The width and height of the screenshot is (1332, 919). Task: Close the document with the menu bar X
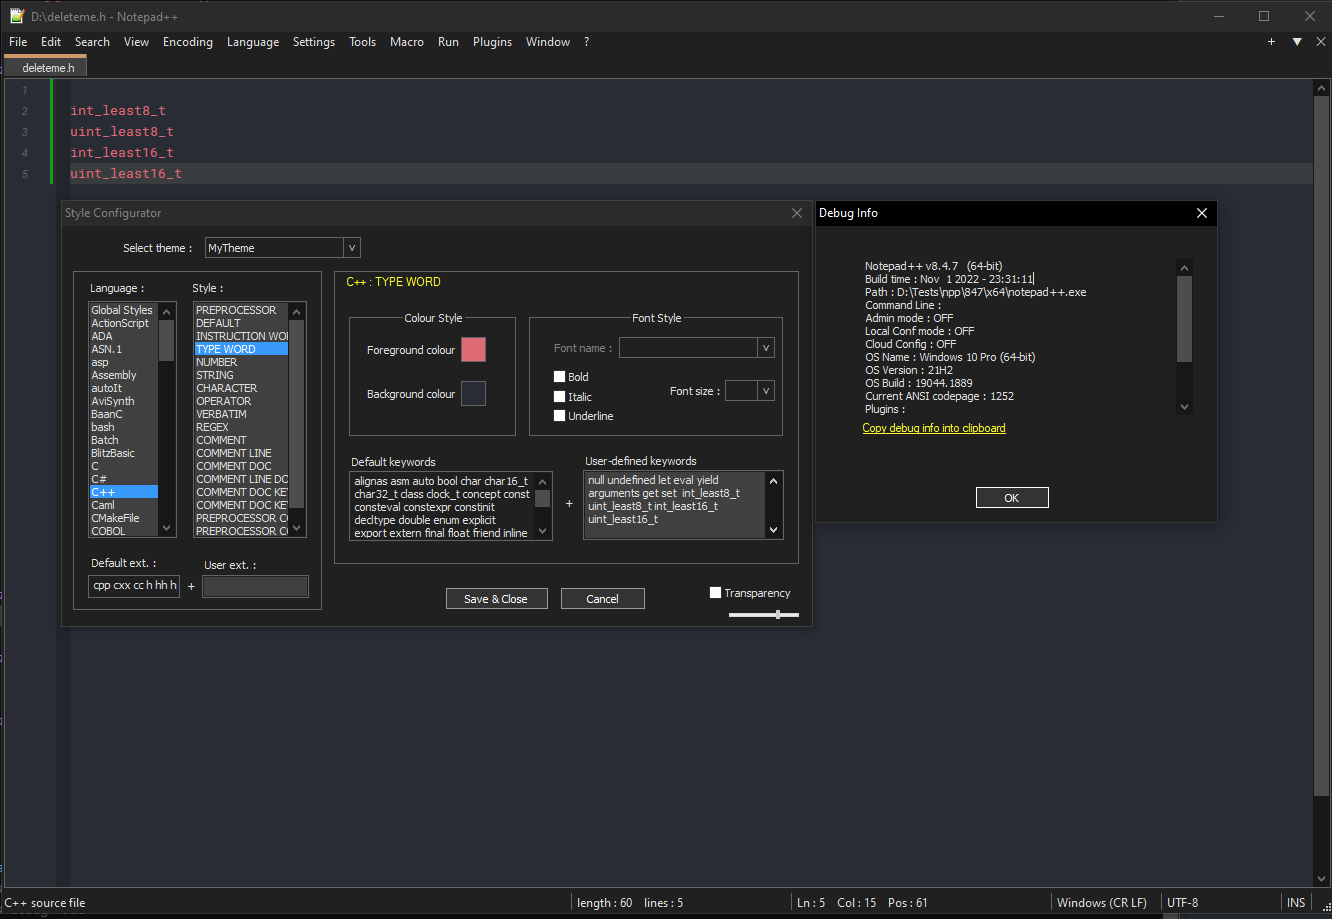click(x=1319, y=42)
